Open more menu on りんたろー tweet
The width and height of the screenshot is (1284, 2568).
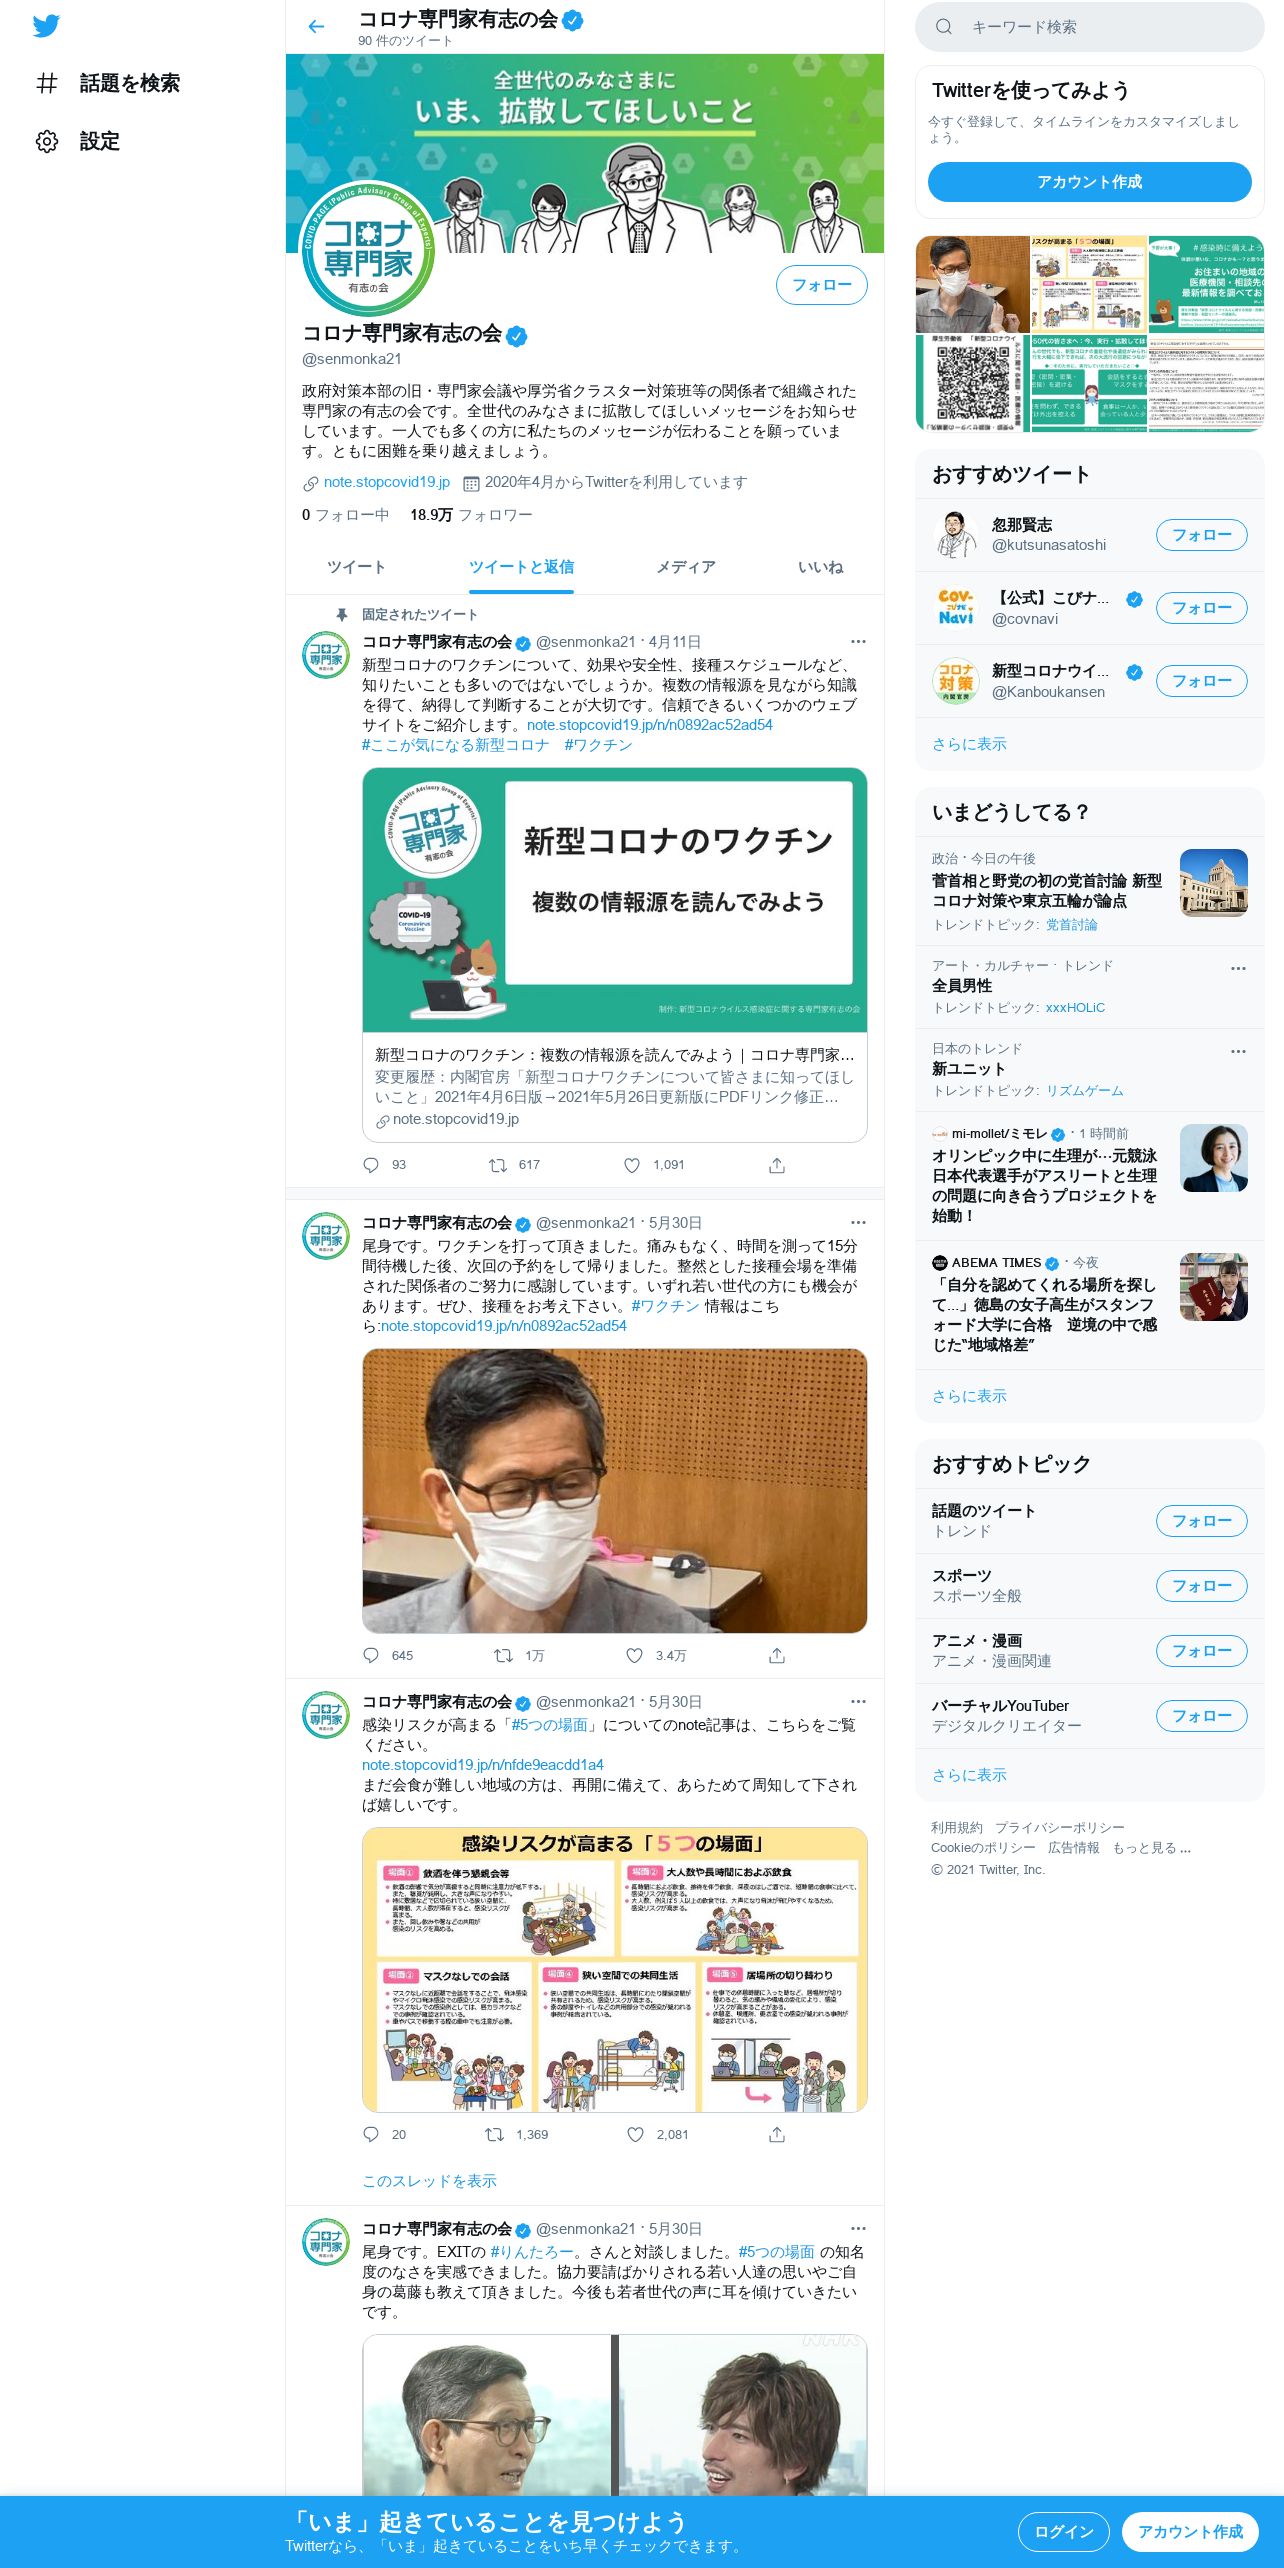tap(858, 2229)
